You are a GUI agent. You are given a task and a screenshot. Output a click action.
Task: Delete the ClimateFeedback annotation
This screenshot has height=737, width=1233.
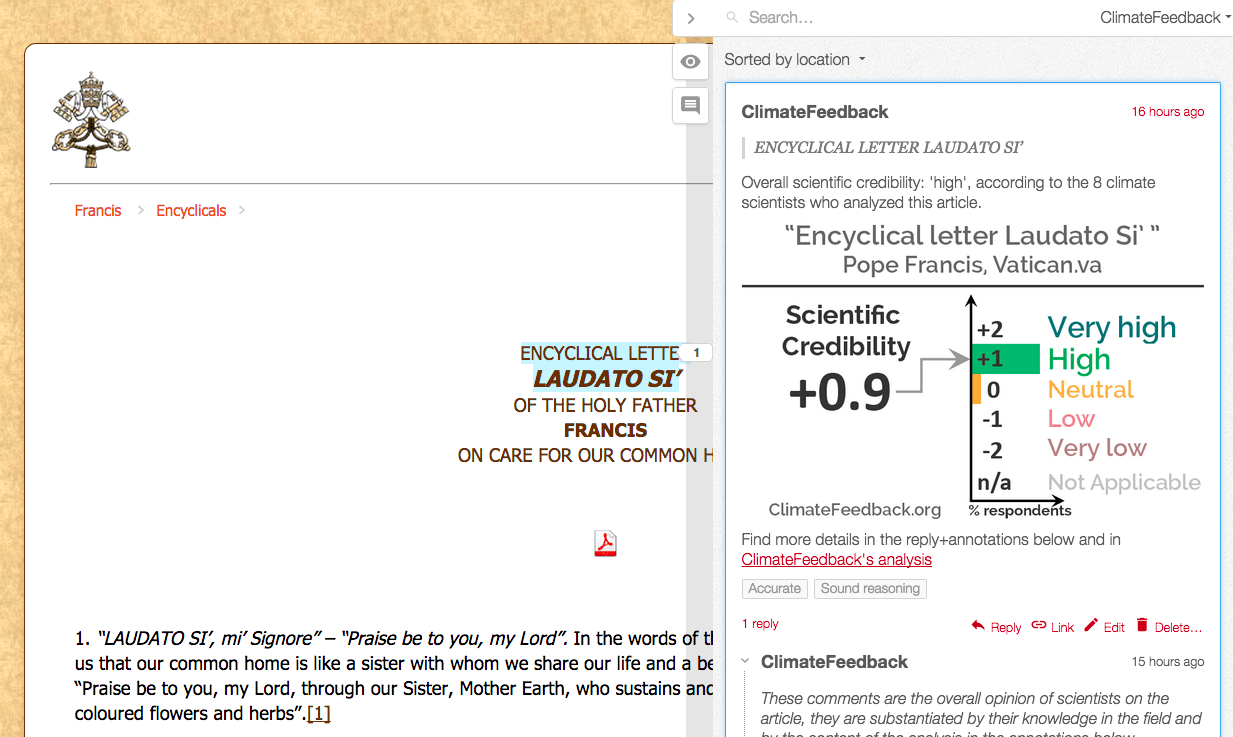pos(1169,627)
